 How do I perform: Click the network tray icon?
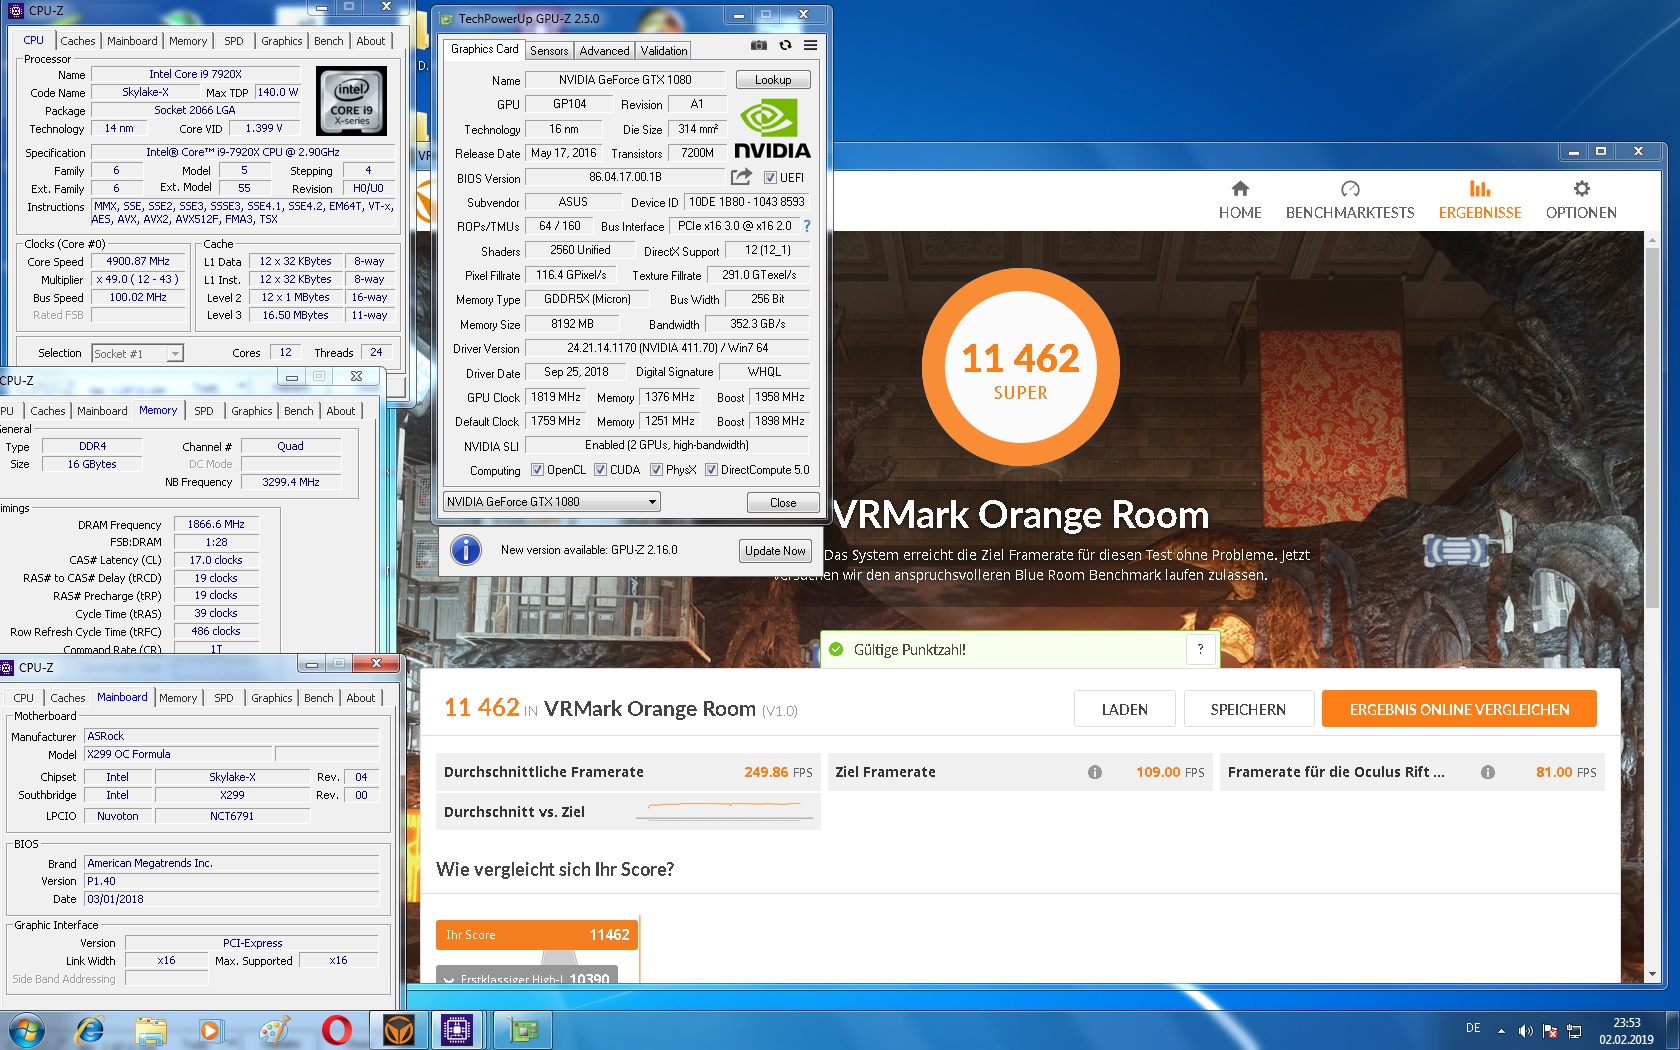[x=1574, y=1031]
